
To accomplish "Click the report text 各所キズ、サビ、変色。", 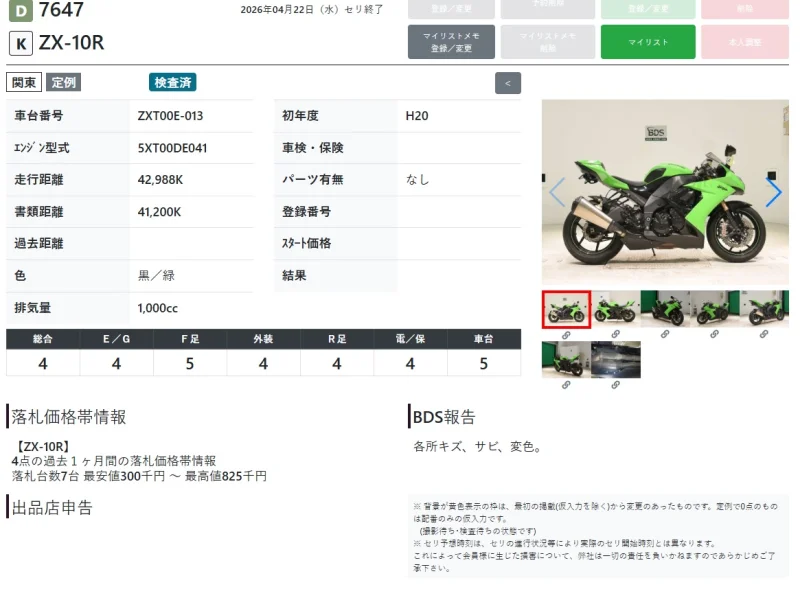I will click(478, 446).
